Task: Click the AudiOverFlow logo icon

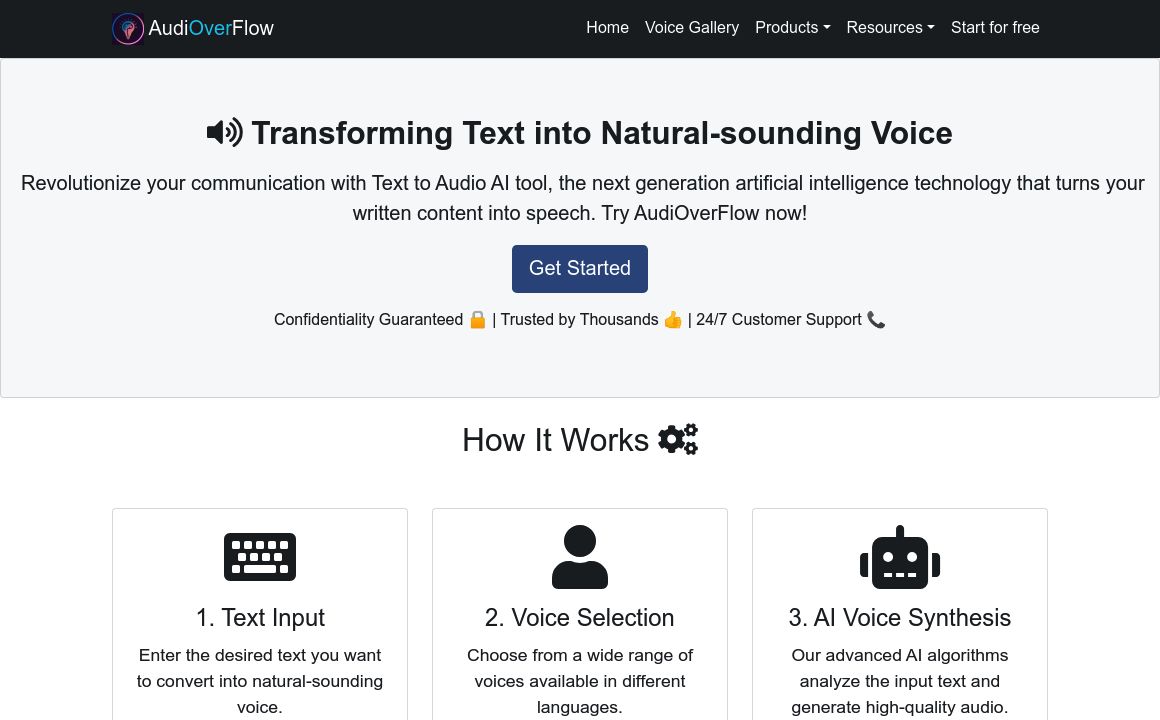Action: [x=128, y=28]
